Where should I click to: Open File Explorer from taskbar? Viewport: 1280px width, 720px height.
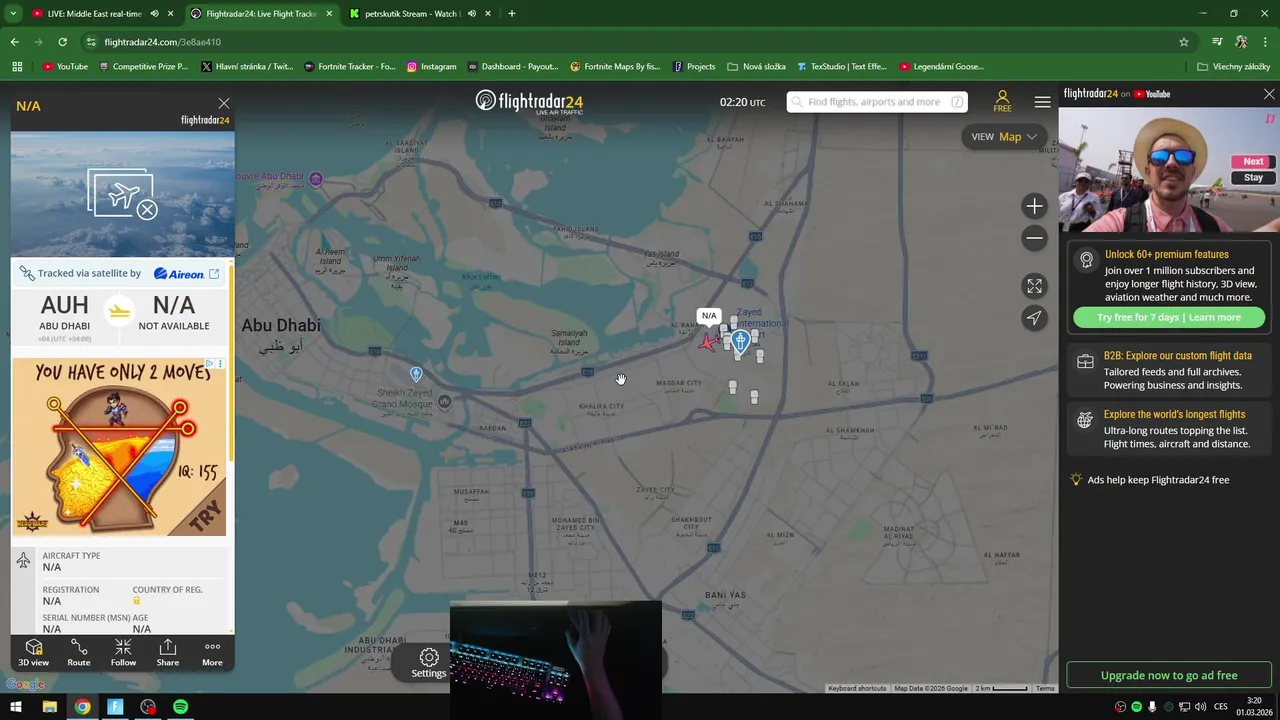coord(49,707)
